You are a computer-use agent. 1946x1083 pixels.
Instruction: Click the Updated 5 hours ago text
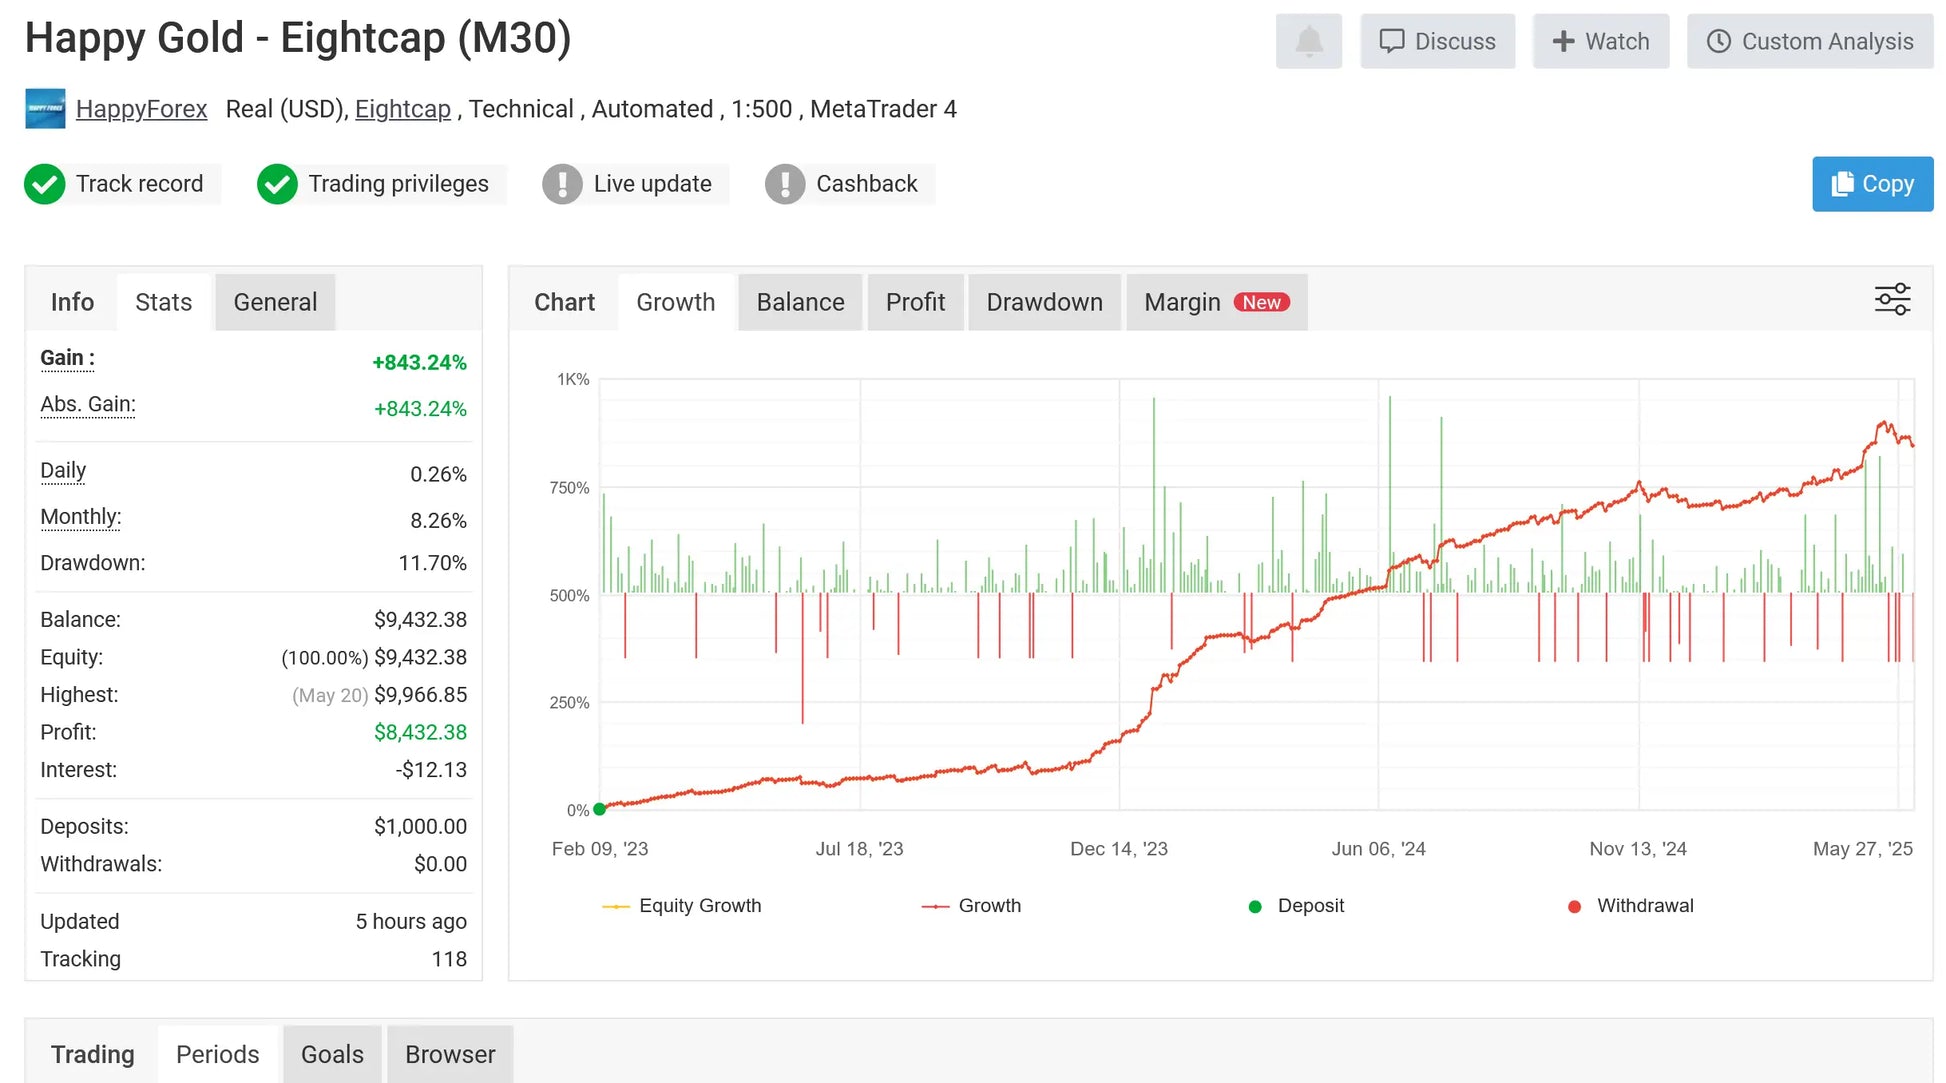(x=411, y=922)
